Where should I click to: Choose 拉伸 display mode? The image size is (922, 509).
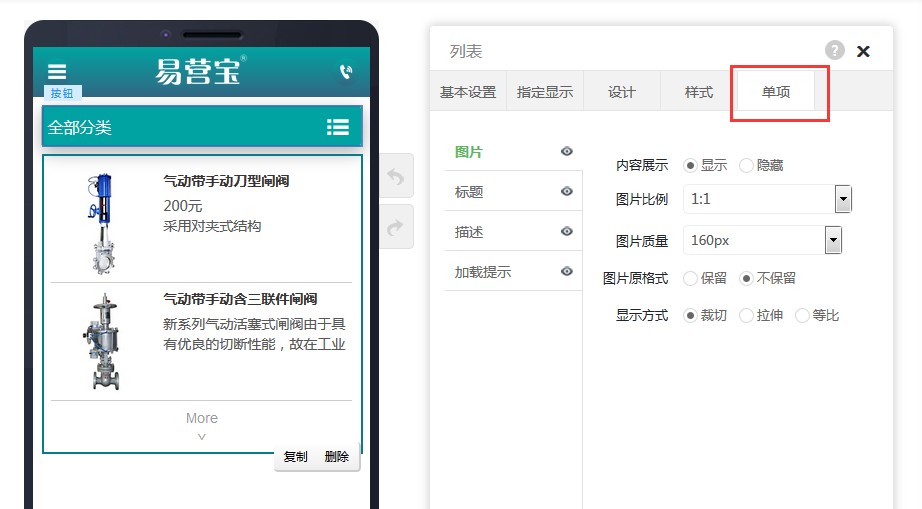pyautogui.click(x=746, y=315)
